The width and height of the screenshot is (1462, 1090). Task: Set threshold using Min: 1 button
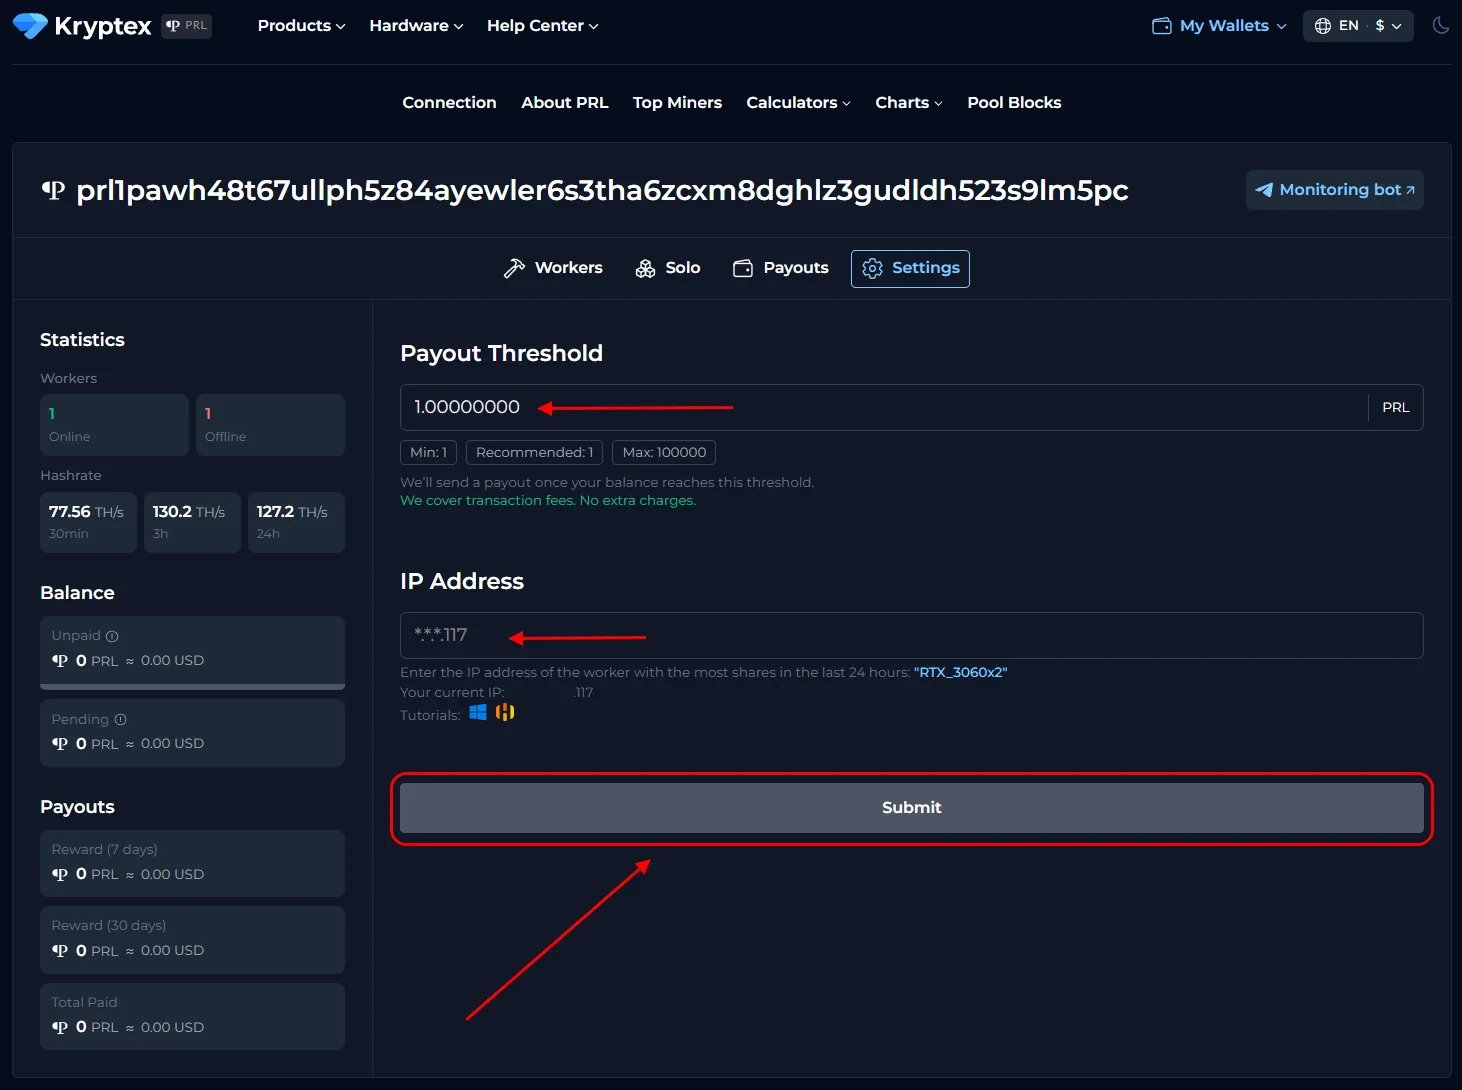coord(428,452)
